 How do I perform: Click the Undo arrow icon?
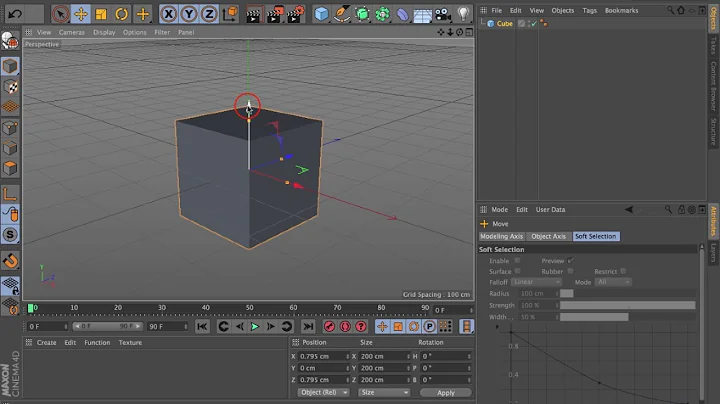pos(15,14)
